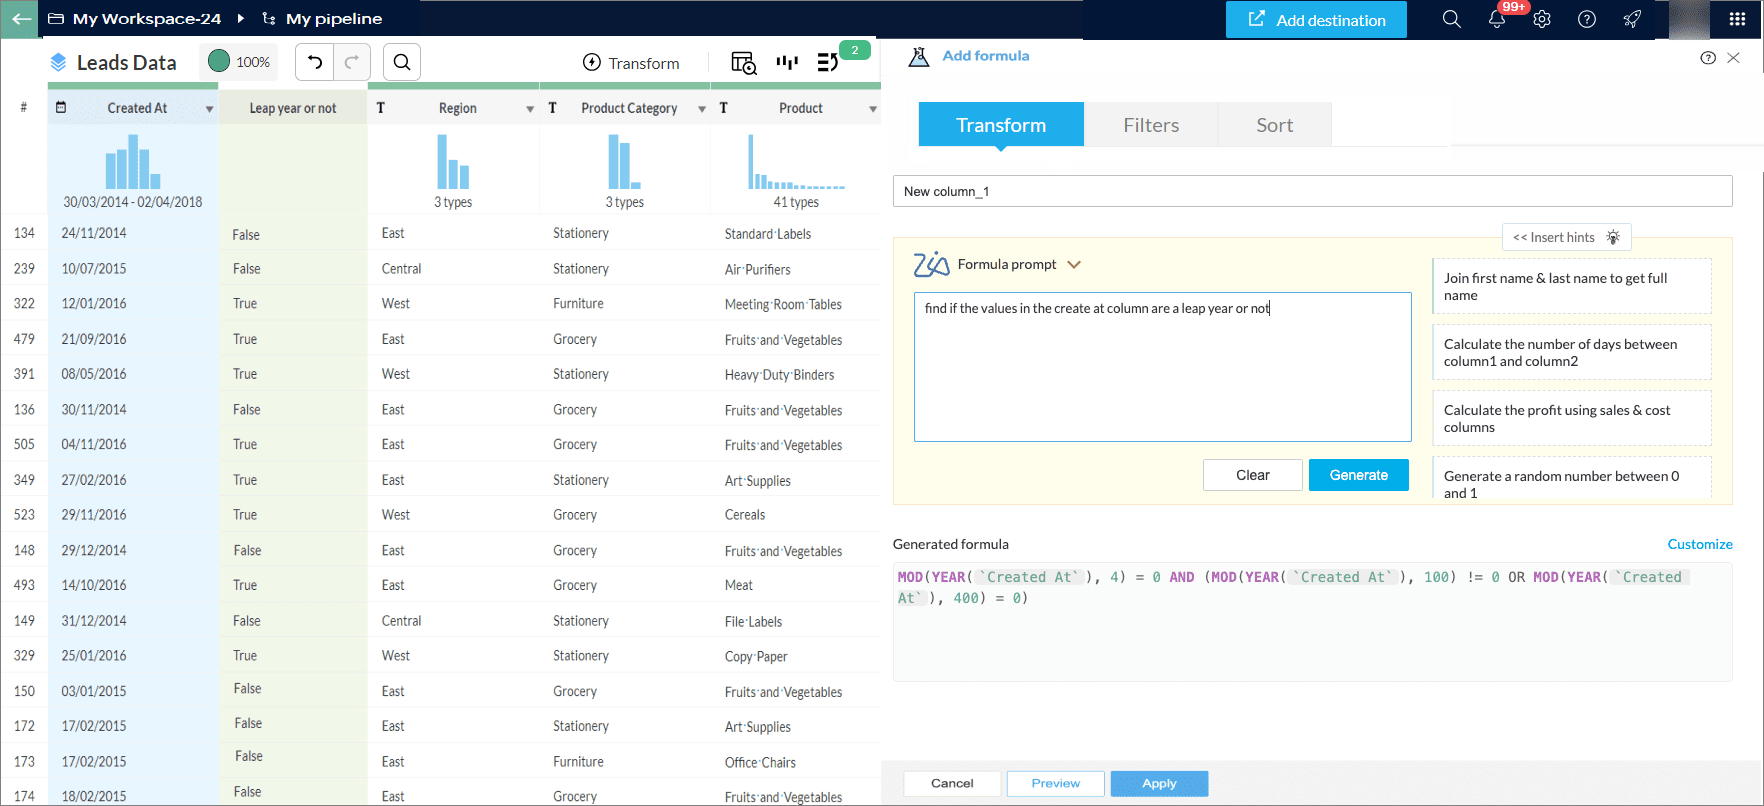Click the My pipeline breadcrumb
Image resolution: width=1764 pixels, height=806 pixels.
coord(334,19)
